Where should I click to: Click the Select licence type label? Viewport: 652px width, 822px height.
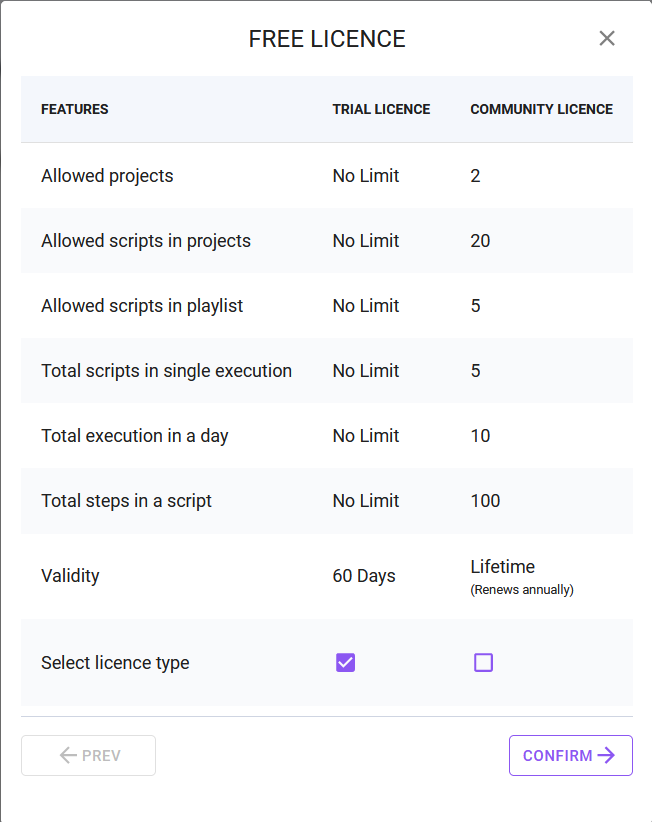[x=115, y=663]
